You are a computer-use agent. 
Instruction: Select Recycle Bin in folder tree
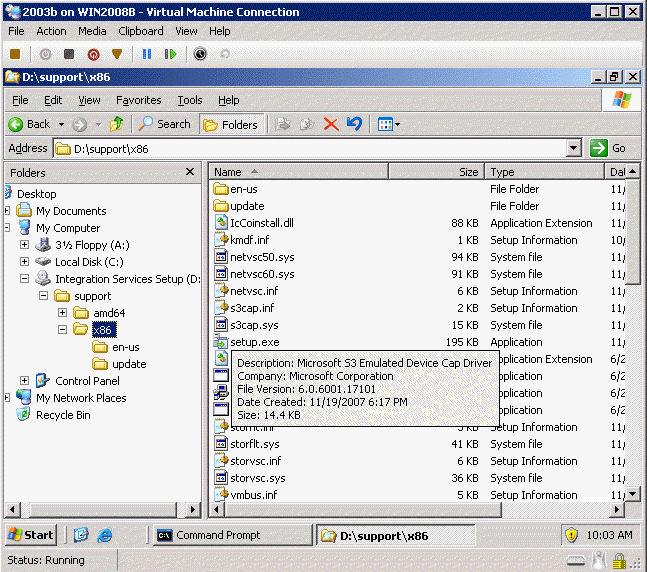63,415
